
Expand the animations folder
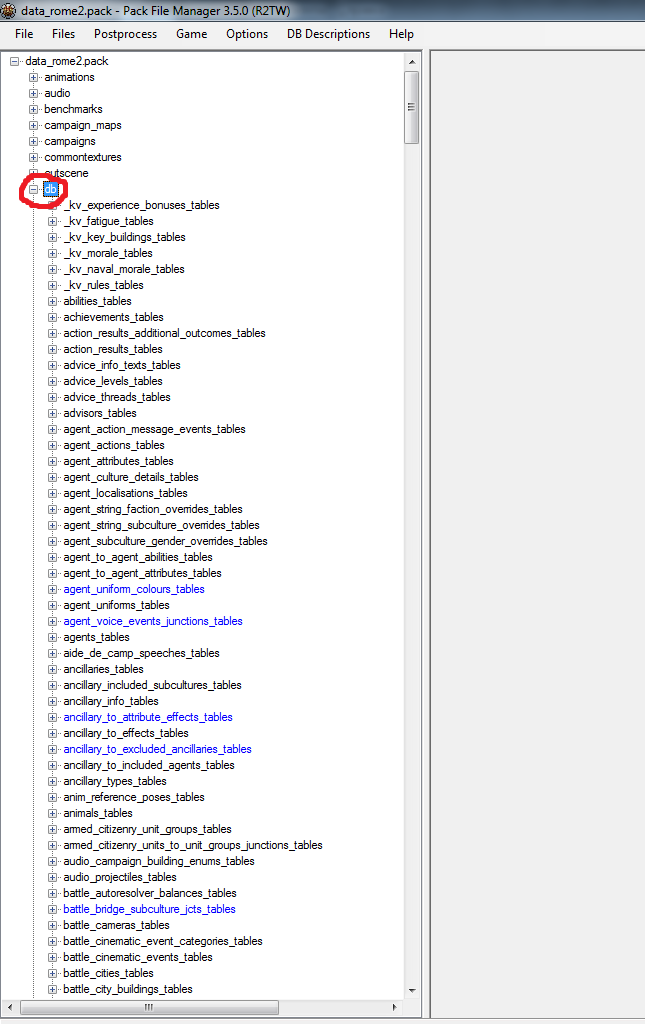click(34, 77)
